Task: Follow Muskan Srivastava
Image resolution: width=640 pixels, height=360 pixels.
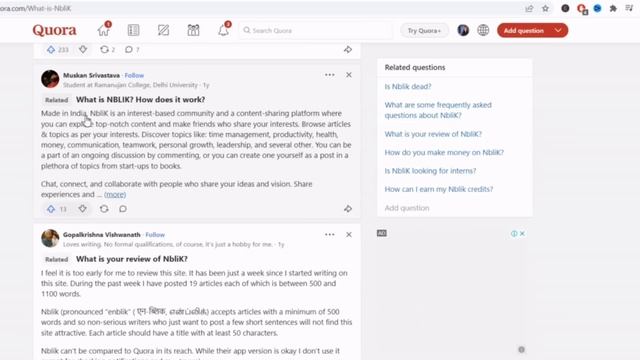Action: [134, 75]
